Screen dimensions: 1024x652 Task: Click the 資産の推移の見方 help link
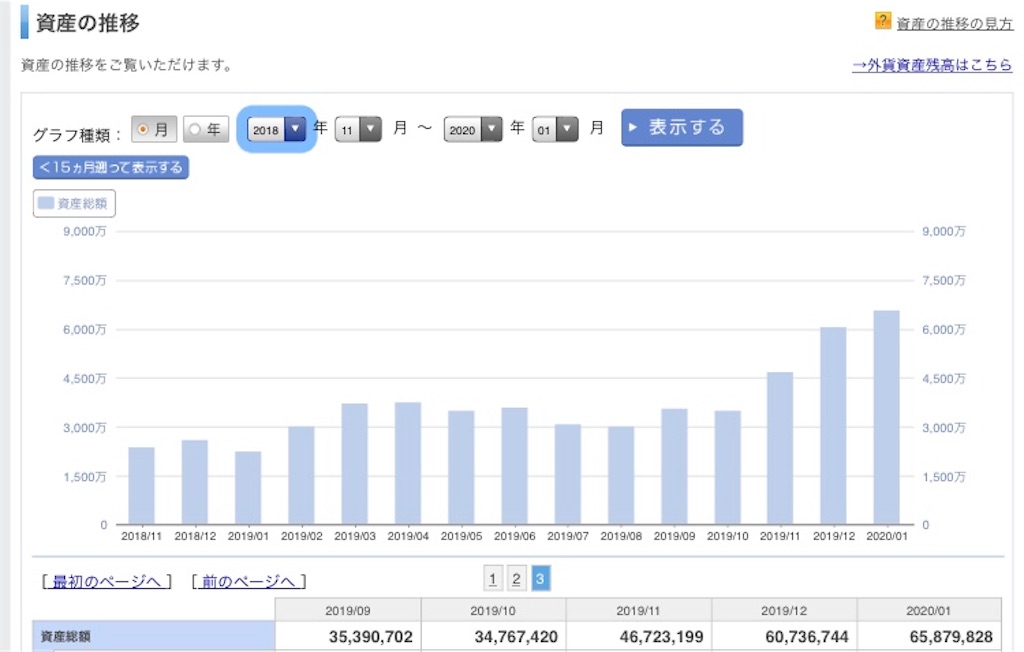tap(954, 24)
